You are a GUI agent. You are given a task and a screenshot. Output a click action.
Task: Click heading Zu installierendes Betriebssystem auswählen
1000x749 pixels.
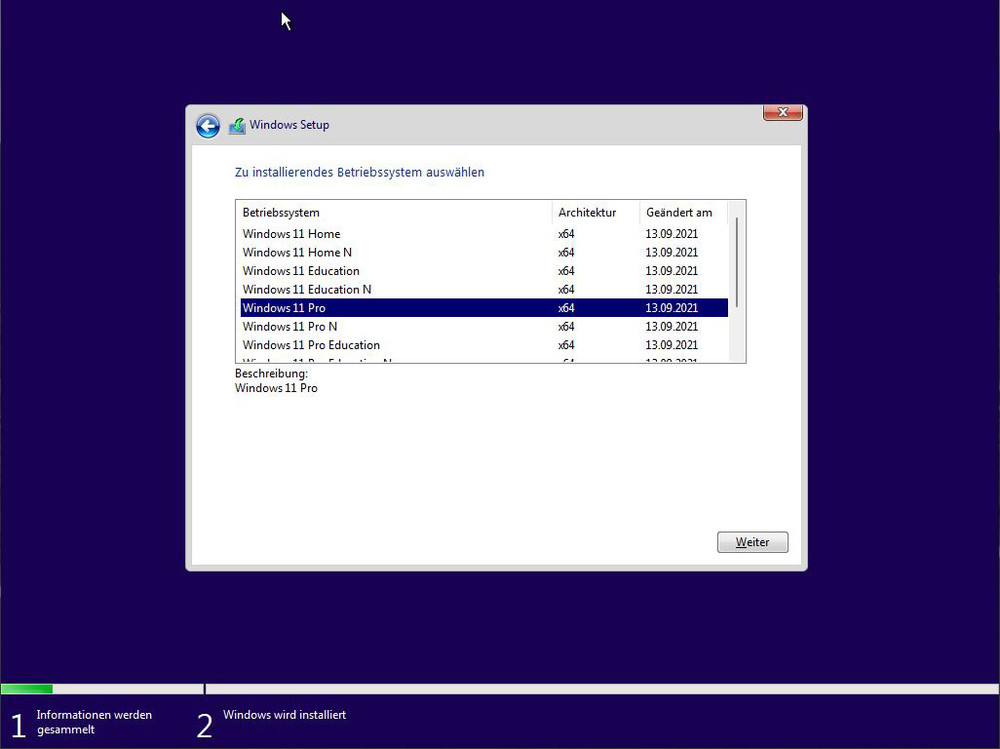tap(360, 172)
